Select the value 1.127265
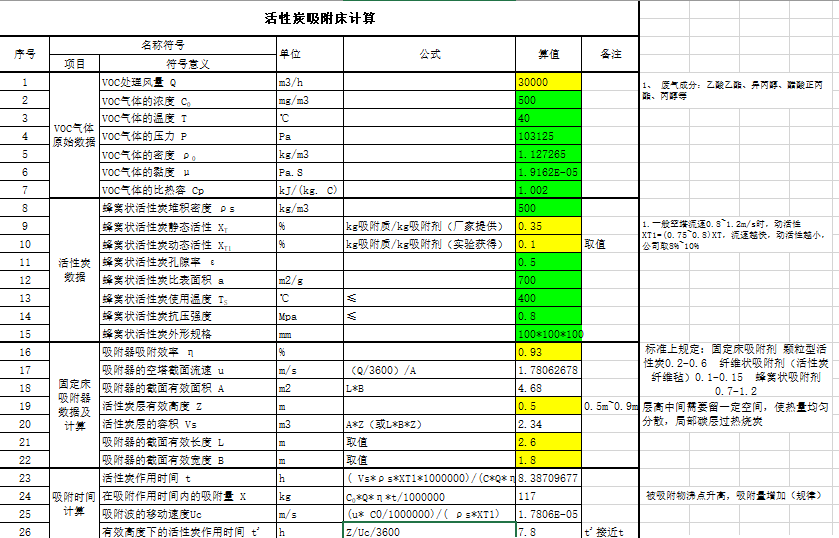The height and width of the screenshot is (538, 839). coord(548,154)
